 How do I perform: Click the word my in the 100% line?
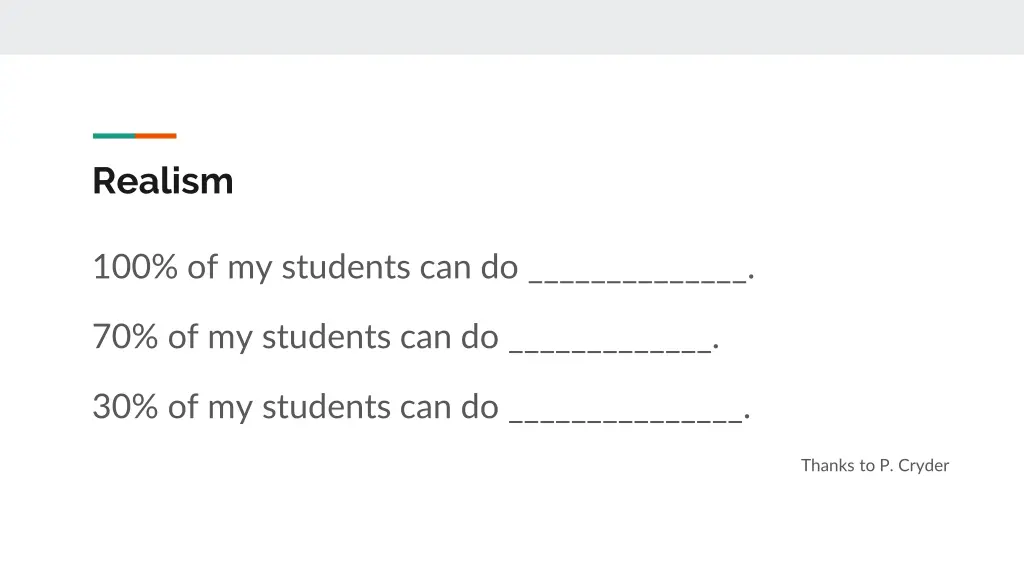249,269
